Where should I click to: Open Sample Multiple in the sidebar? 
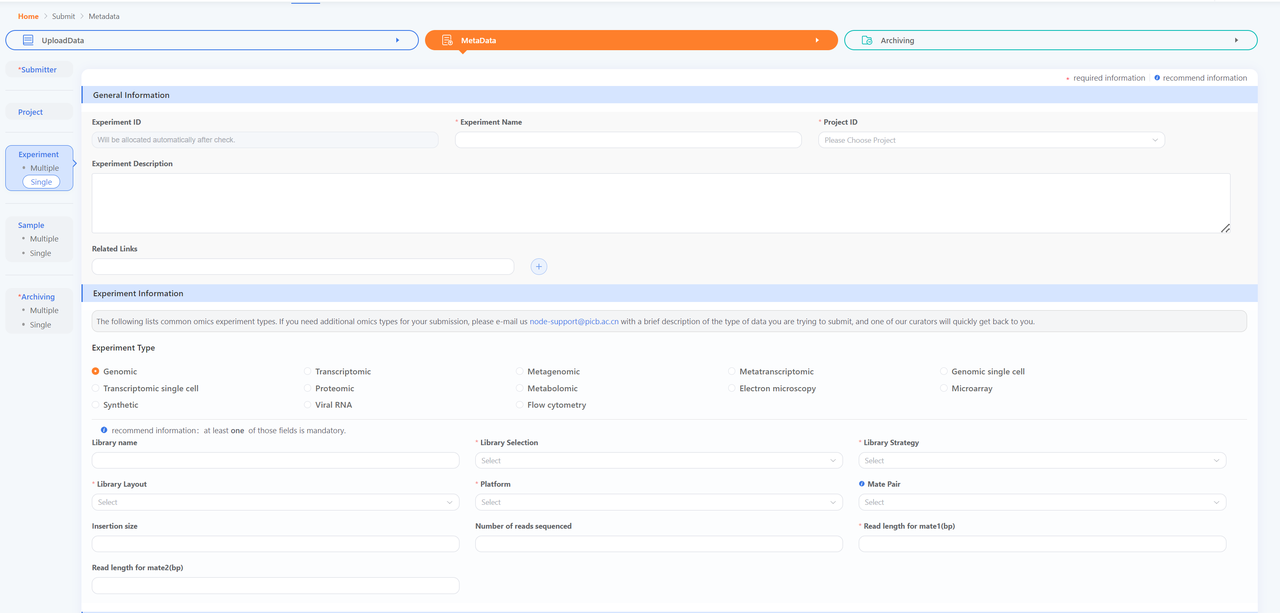(x=44, y=239)
